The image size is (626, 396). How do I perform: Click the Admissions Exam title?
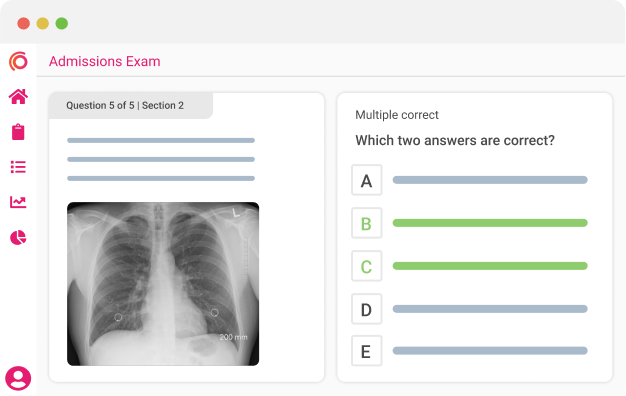[105, 61]
